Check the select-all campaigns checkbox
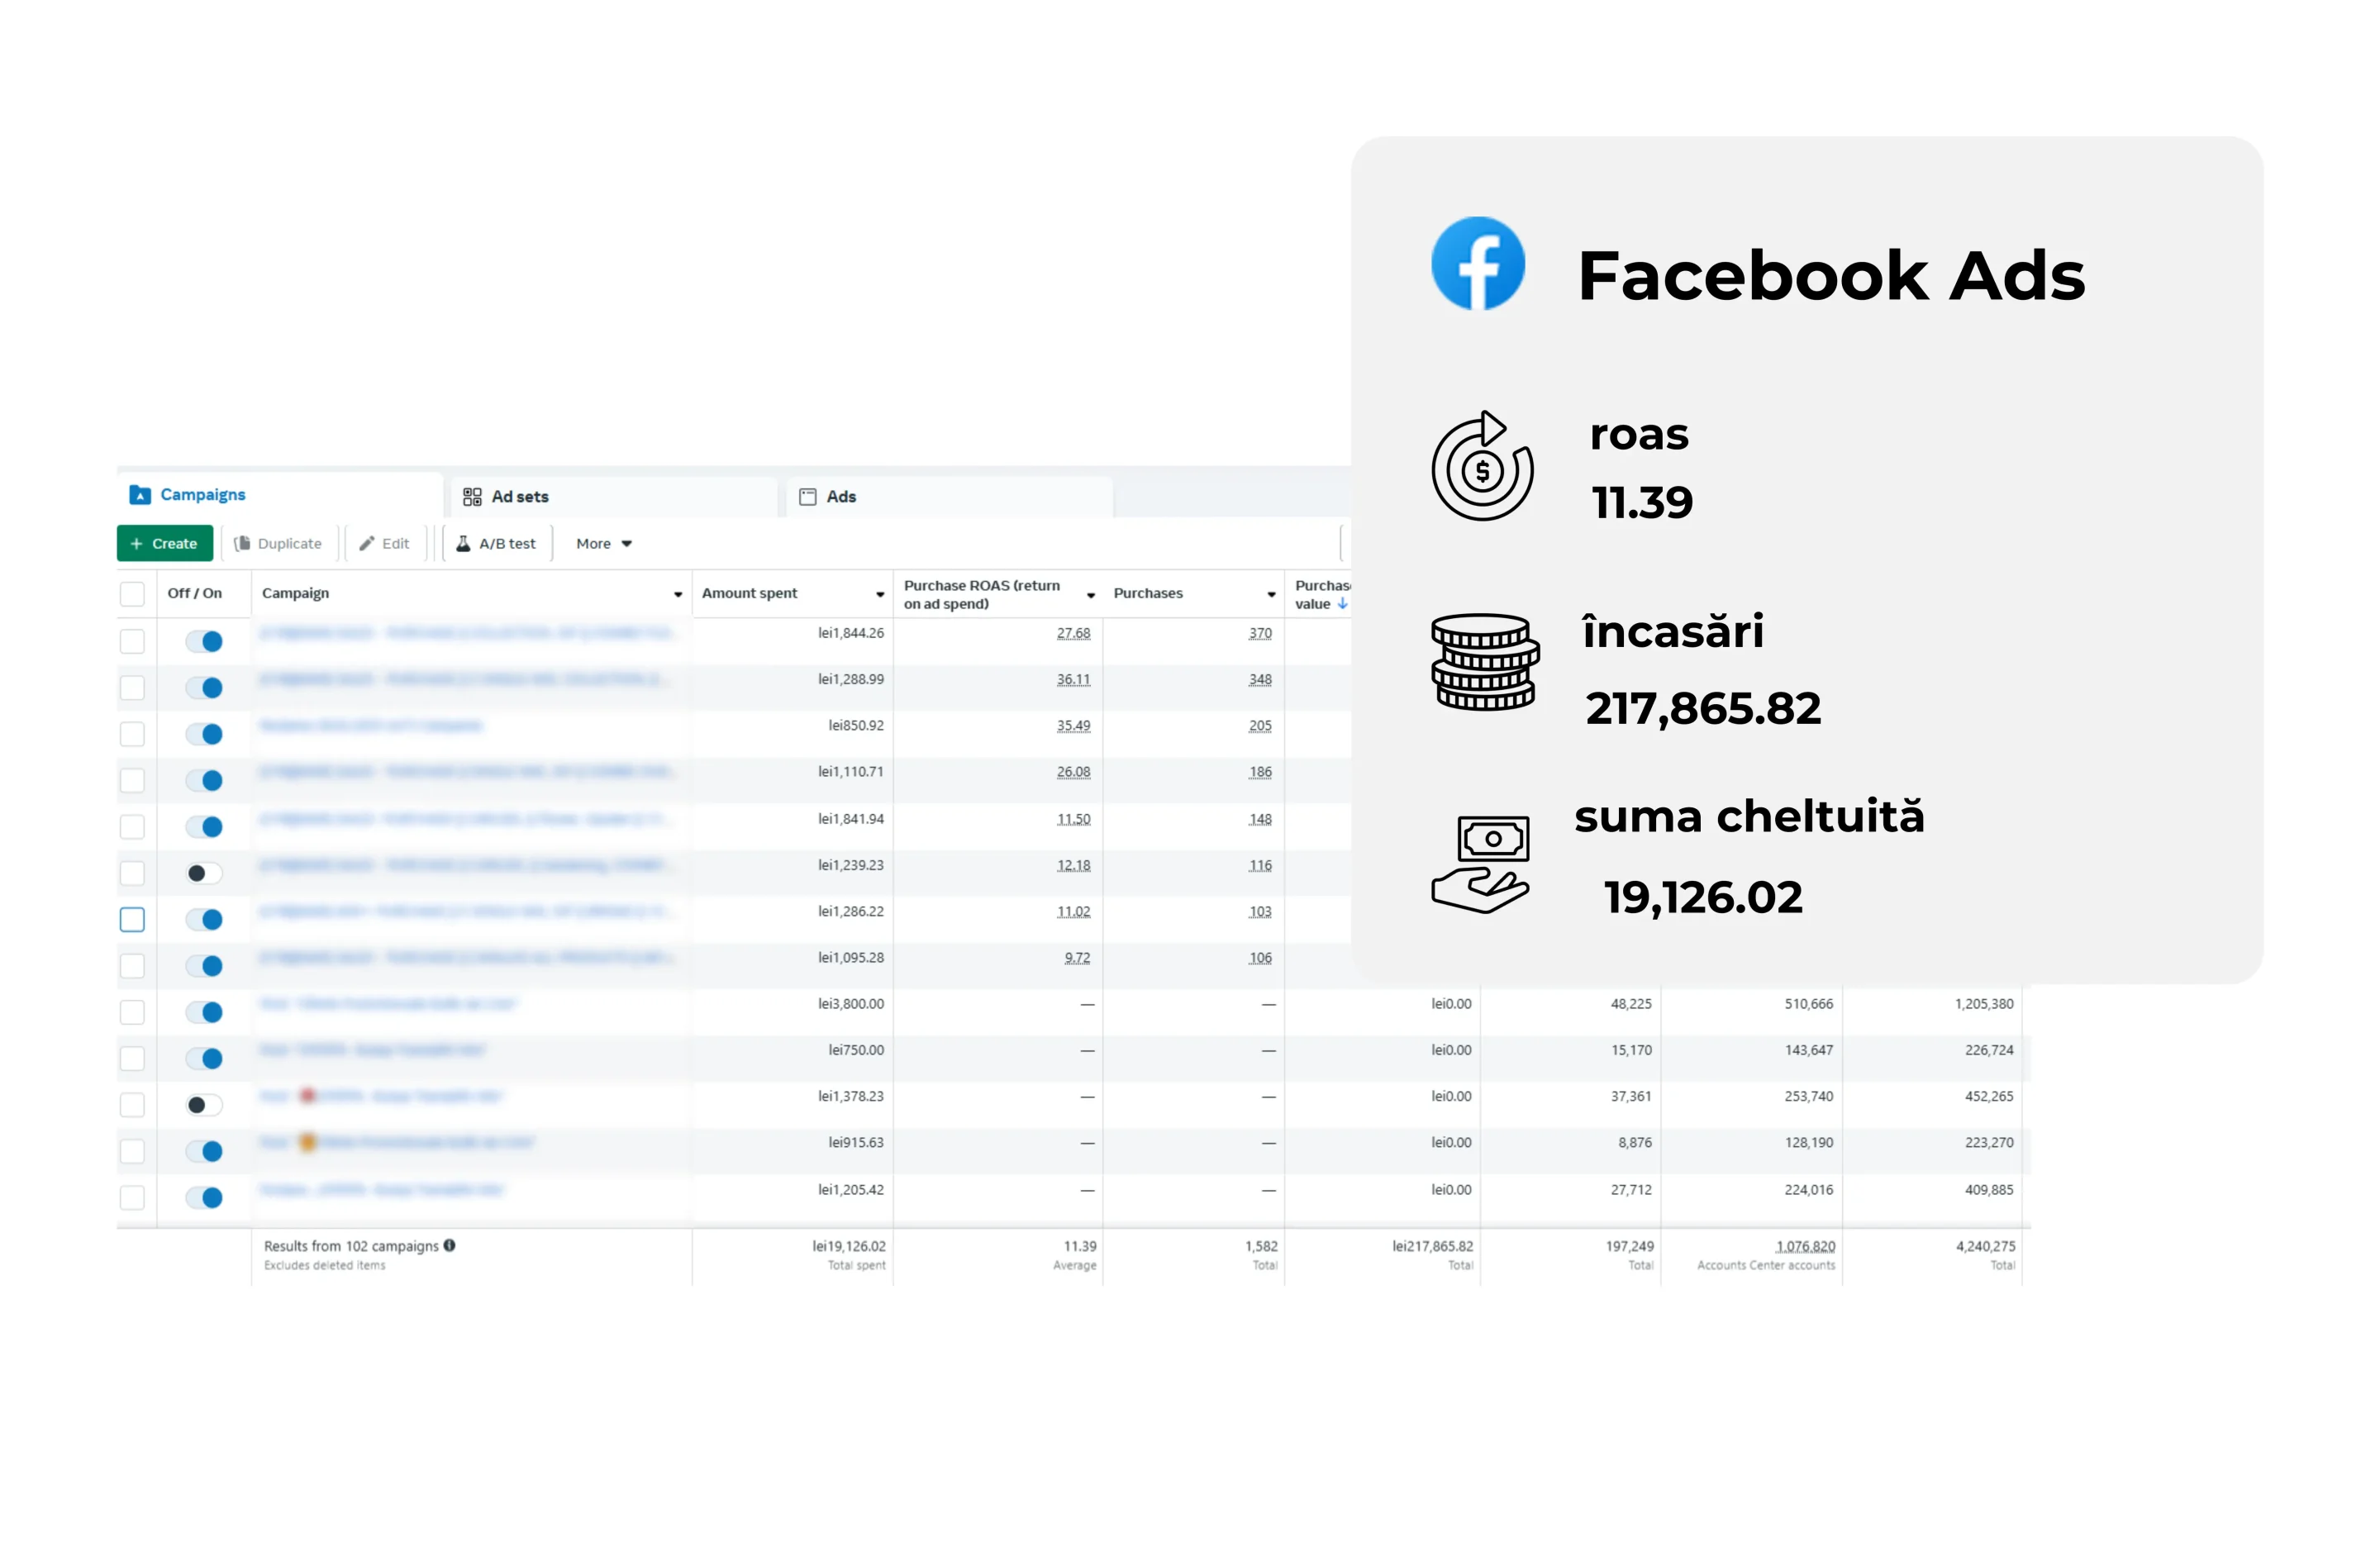 pyautogui.click(x=132, y=593)
